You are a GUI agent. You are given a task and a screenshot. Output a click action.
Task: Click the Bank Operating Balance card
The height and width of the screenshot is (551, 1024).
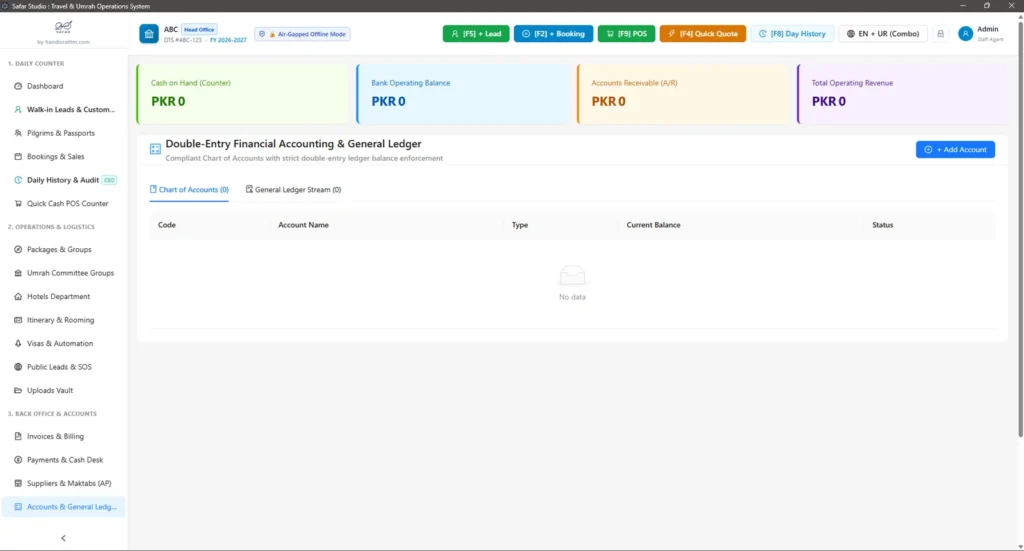463,94
